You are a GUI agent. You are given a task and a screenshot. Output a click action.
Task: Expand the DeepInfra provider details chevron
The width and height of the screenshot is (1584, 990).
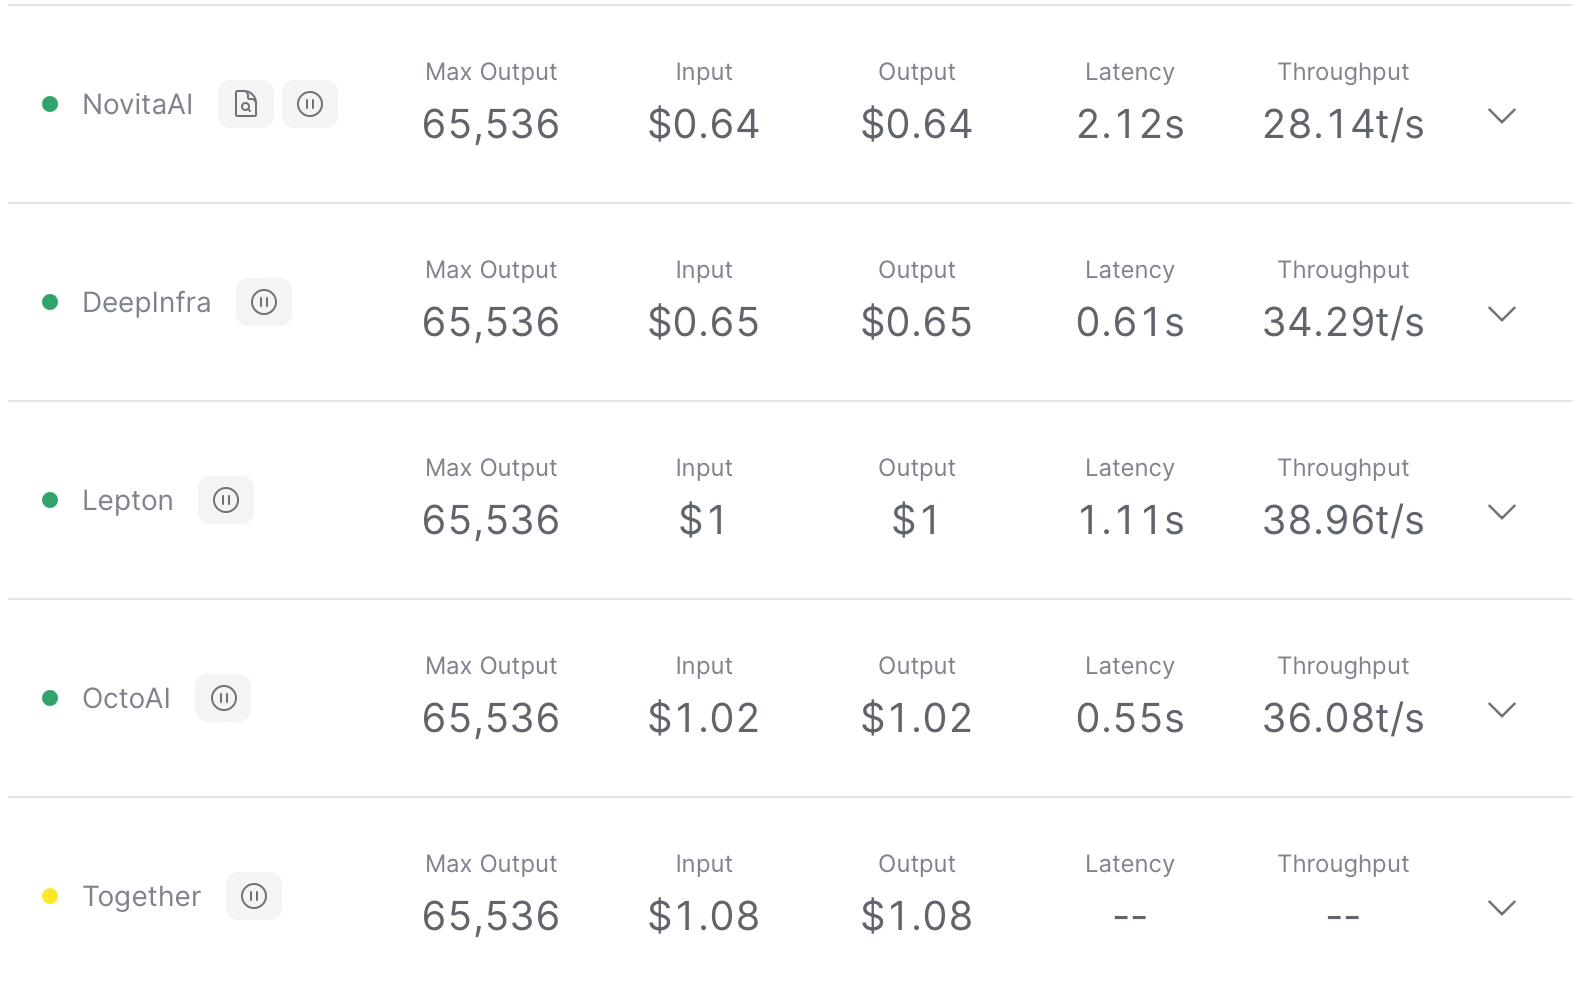pyautogui.click(x=1502, y=314)
